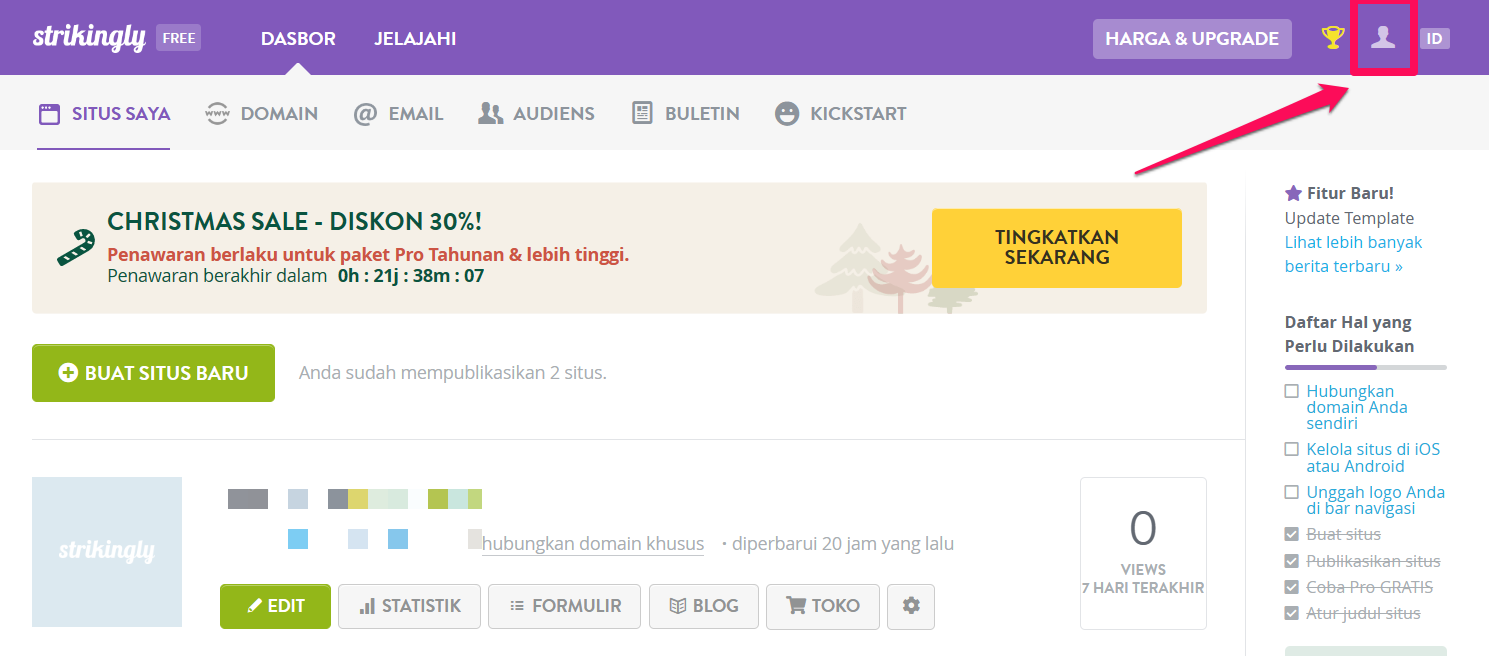Toggle the Atur judul situs checkbox
This screenshot has width=1489, height=656.
(x=1292, y=613)
